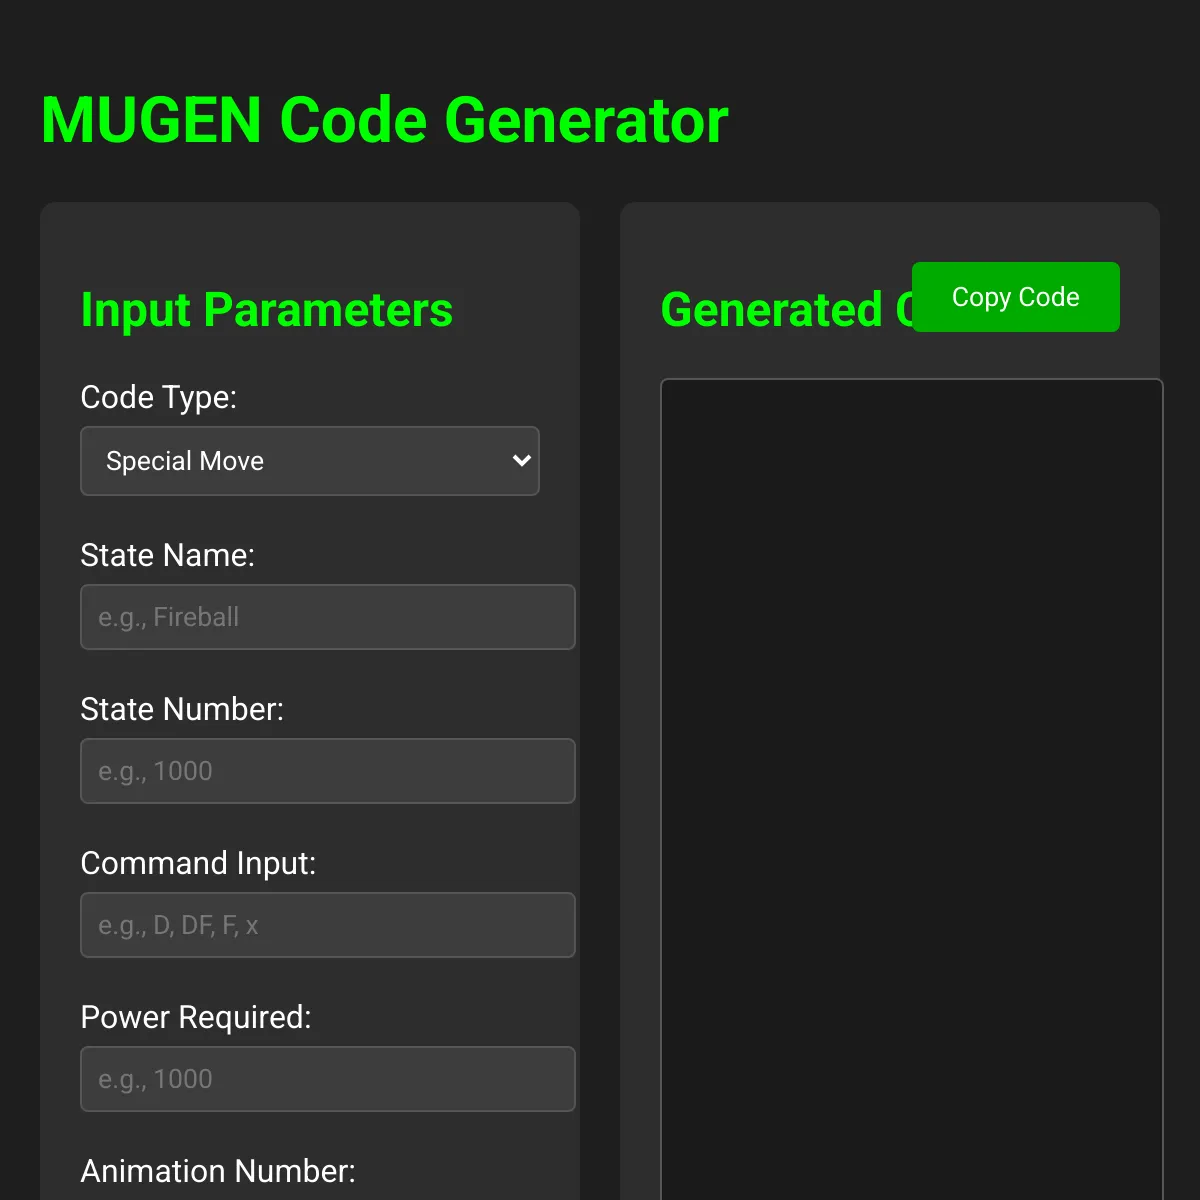Click the State Name label

coord(168,555)
